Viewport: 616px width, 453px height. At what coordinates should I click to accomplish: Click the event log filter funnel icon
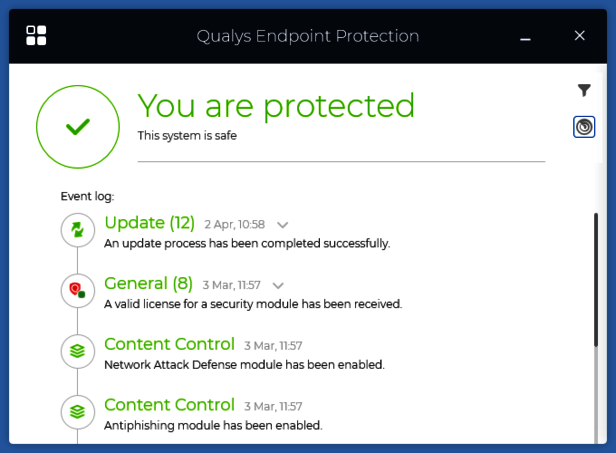[x=585, y=90]
